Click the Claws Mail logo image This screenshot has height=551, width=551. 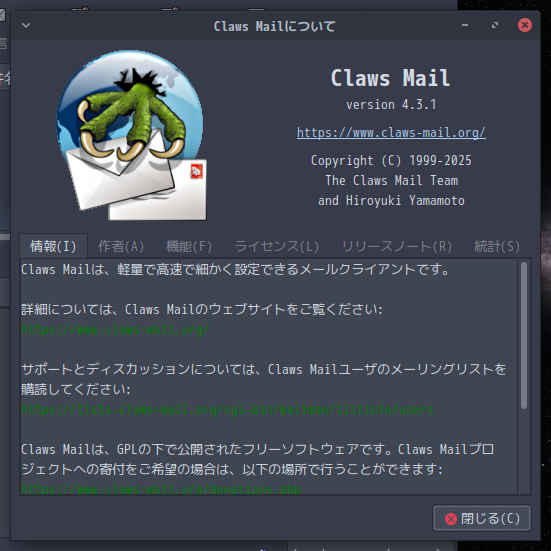(x=132, y=135)
